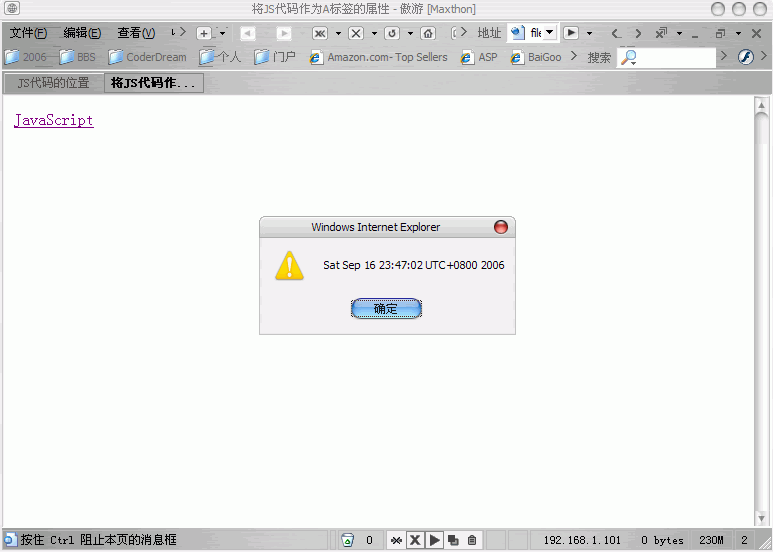
Task: Open the 2006 favorites folder
Action: click(26, 57)
